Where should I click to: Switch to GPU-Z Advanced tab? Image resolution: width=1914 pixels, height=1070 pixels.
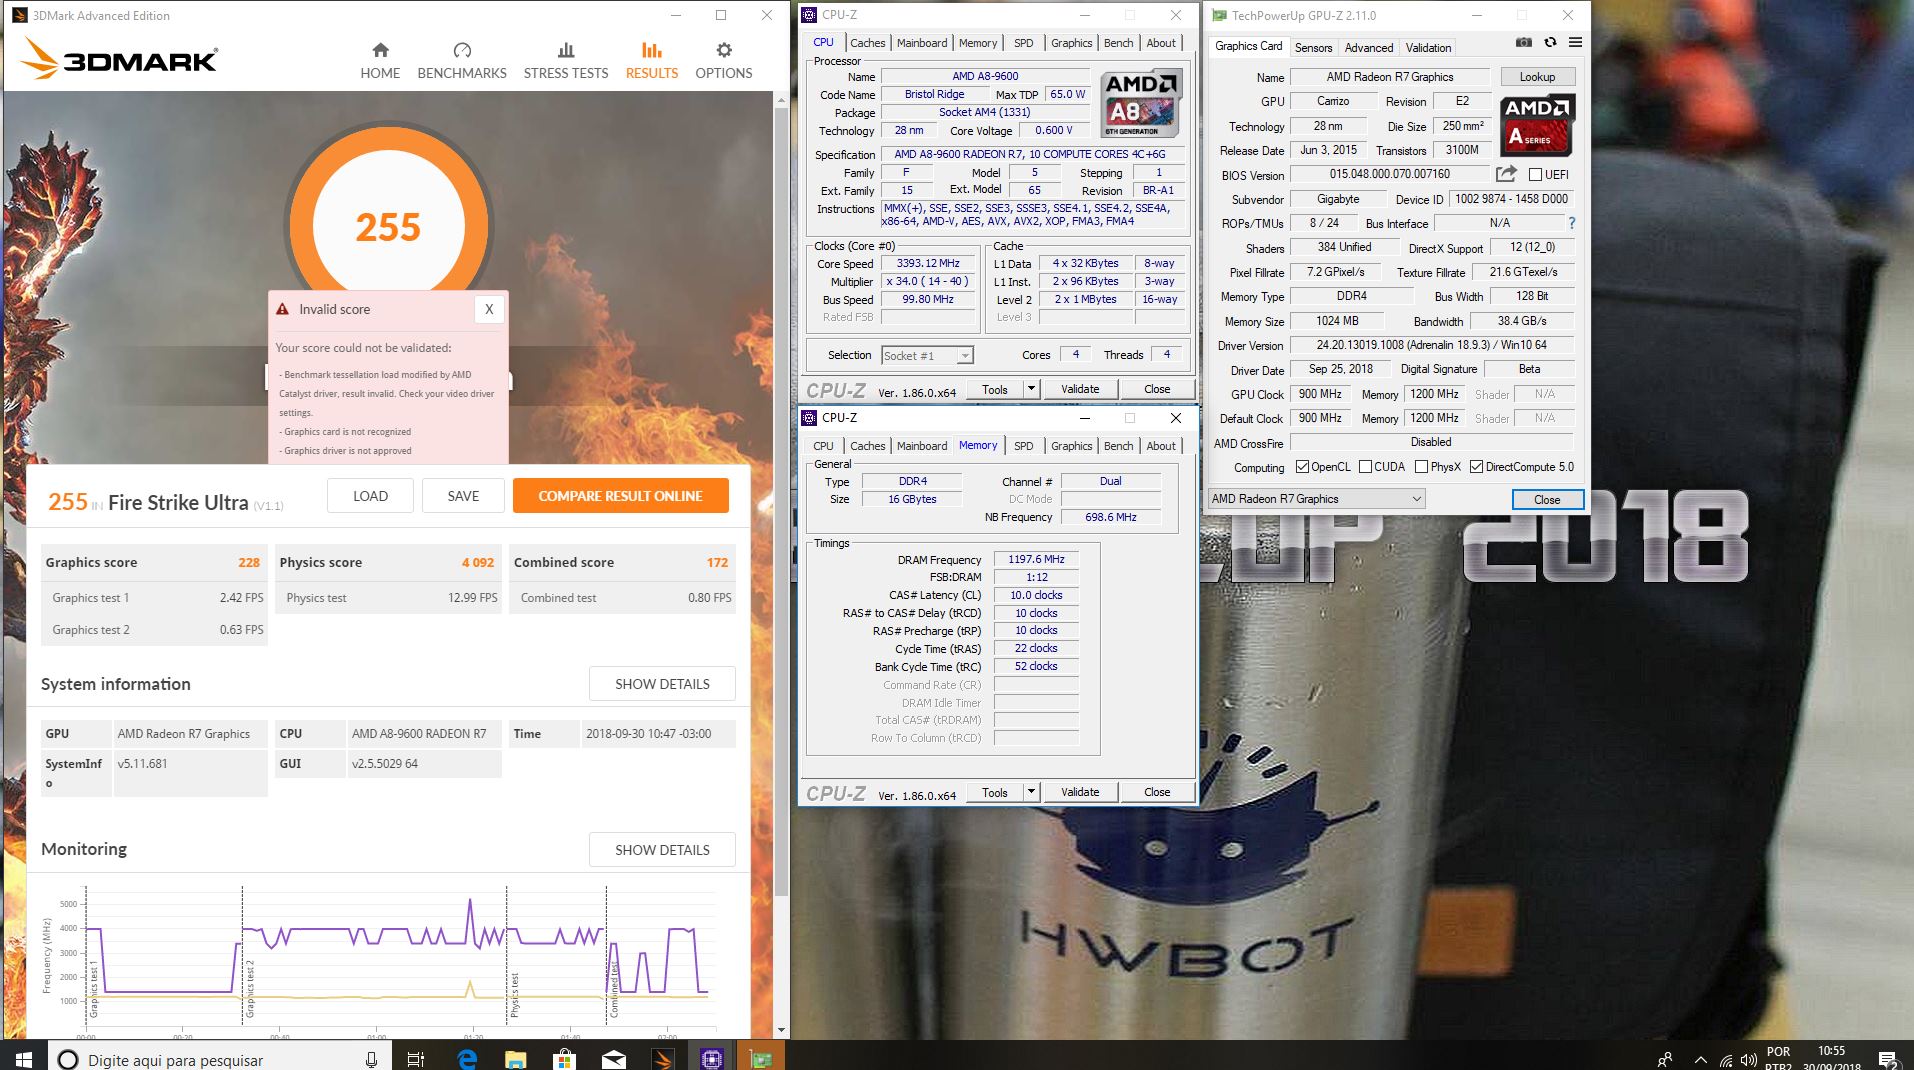tap(1369, 48)
